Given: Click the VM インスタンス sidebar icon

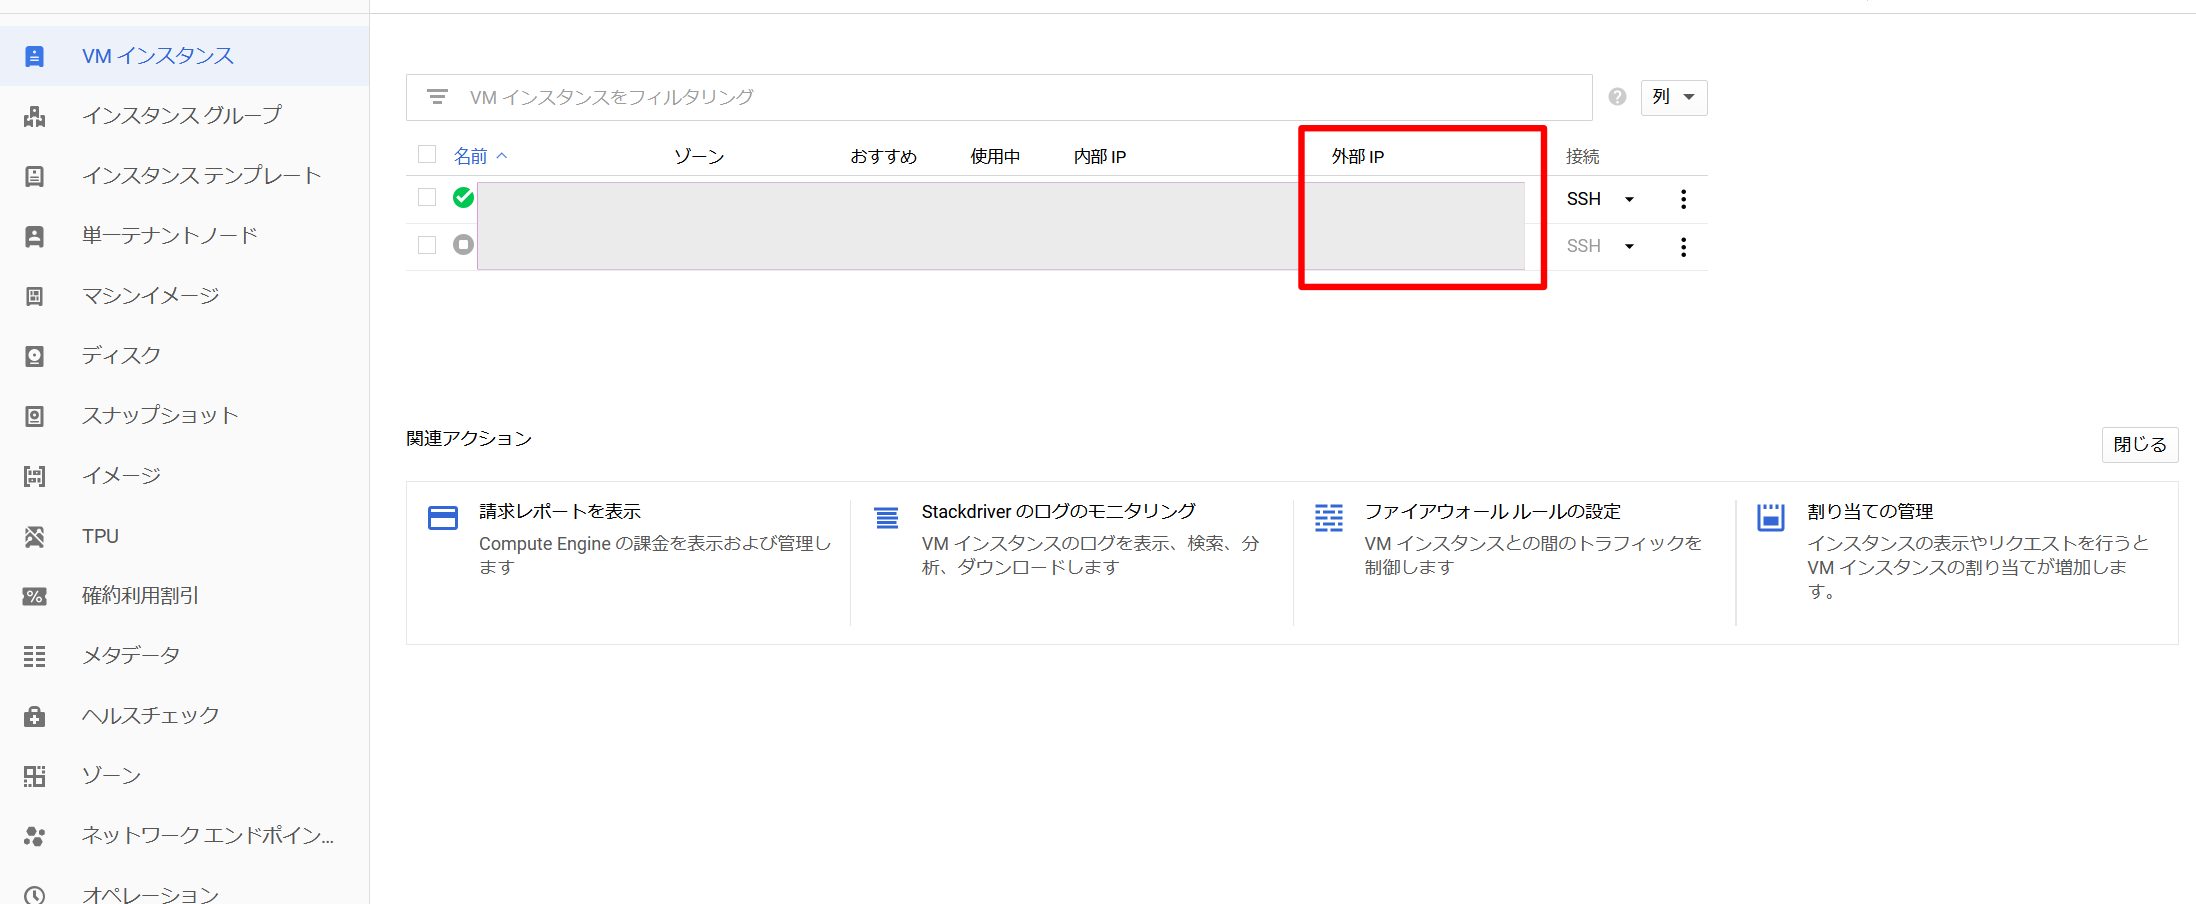Looking at the screenshot, I should 34,56.
